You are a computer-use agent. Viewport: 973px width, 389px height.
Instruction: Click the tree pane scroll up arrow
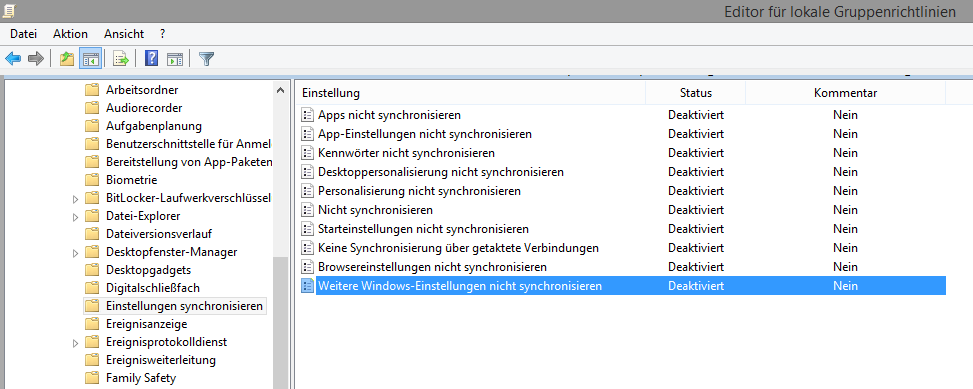281,91
